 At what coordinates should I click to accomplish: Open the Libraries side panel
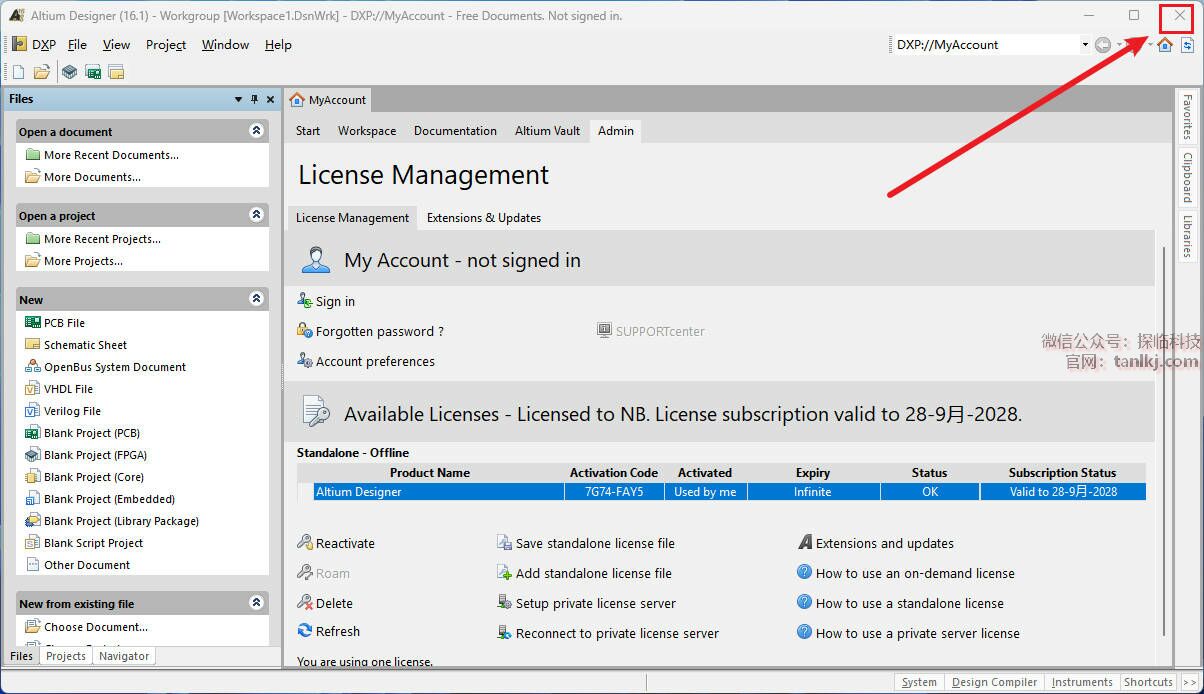[1187, 236]
